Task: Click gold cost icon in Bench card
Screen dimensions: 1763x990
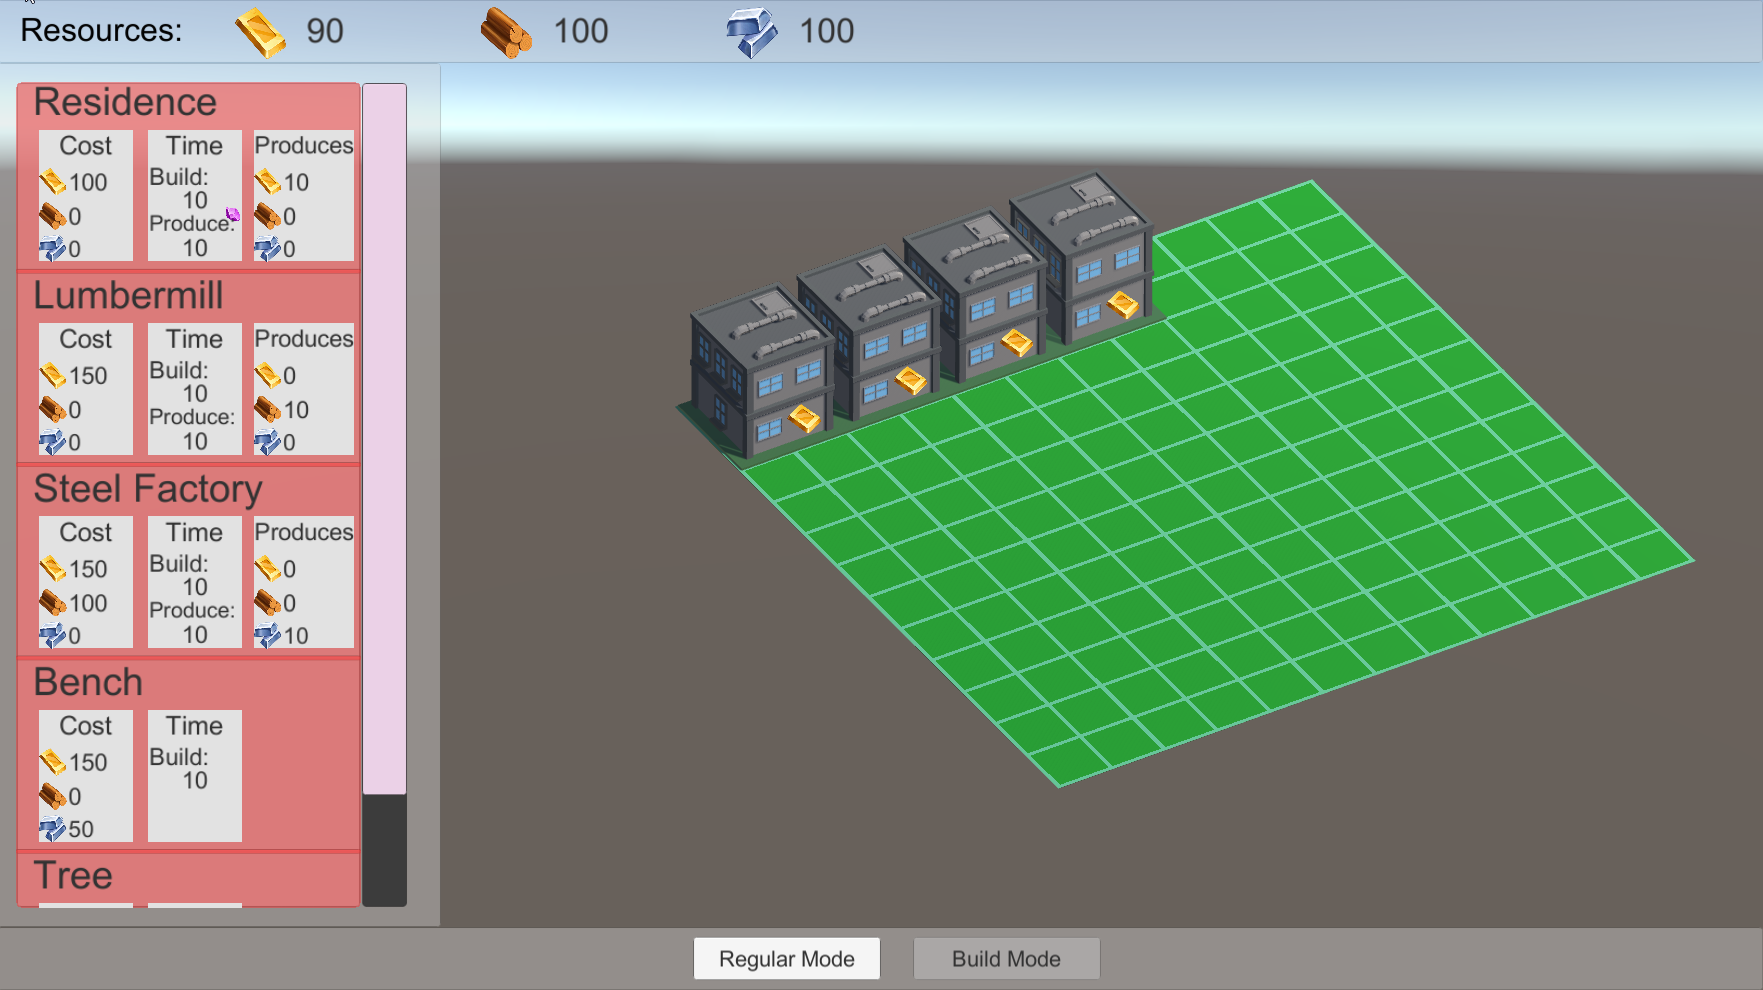Action: coord(53,762)
